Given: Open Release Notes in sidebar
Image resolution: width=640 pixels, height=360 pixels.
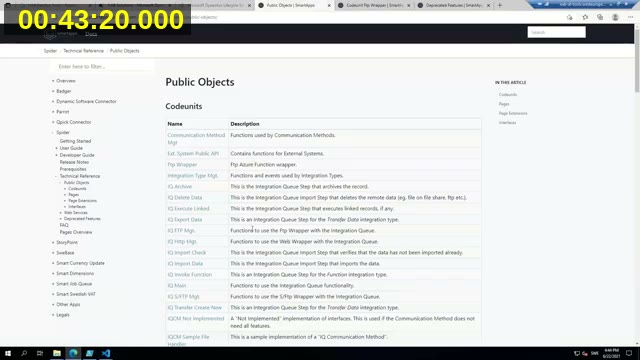Looking at the screenshot, I should click(x=74, y=162).
